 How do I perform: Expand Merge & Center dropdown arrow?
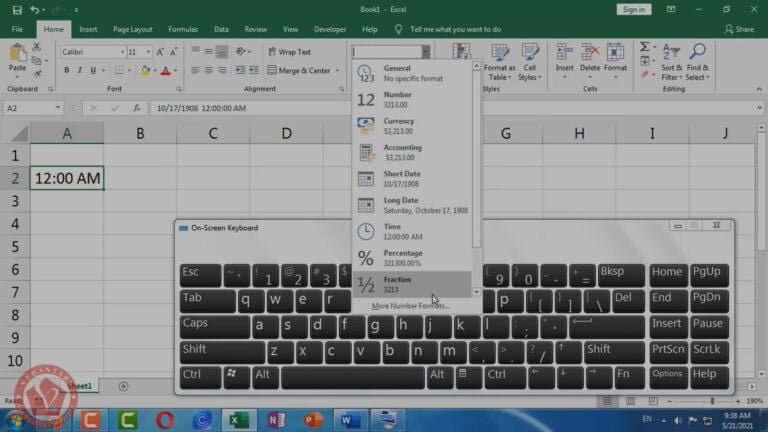pos(337,71)
